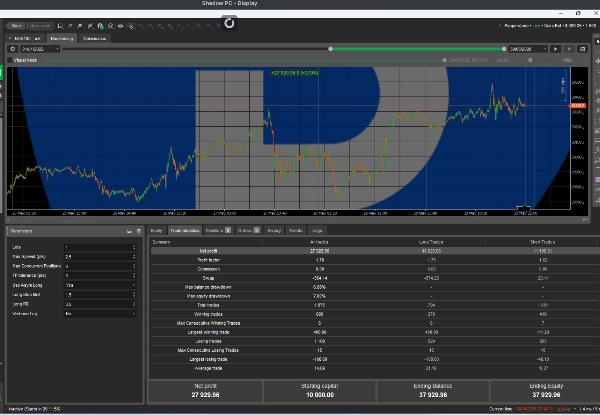Click the save parameters icon in Parameters header
Screen dimensions: 600x415
[139, 231]
